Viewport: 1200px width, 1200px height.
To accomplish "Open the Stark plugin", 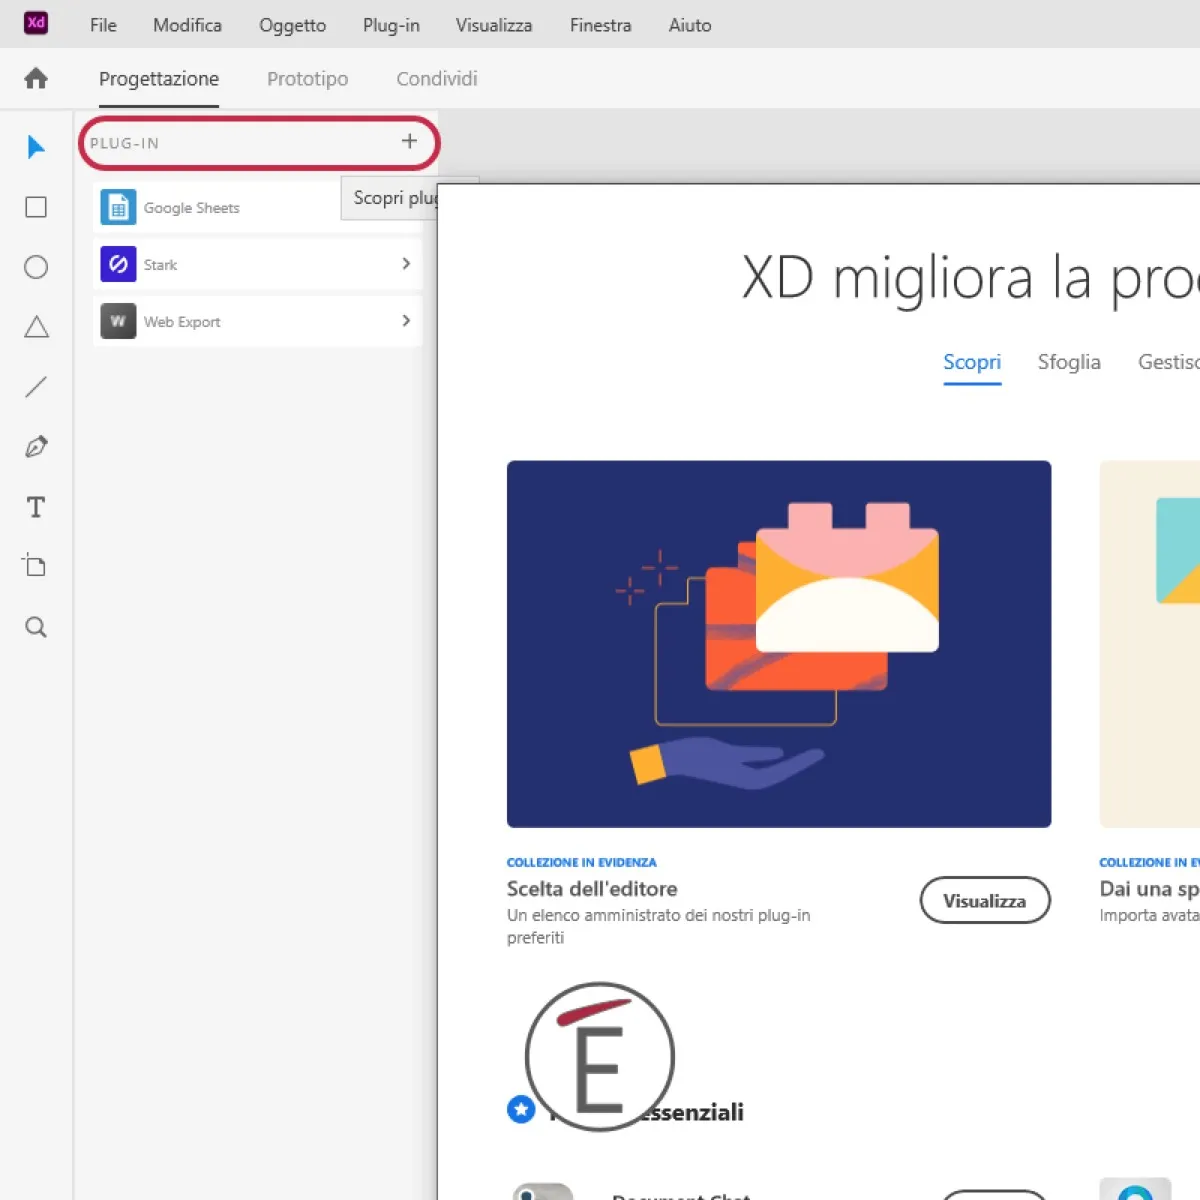I will (x=159, y=264).
